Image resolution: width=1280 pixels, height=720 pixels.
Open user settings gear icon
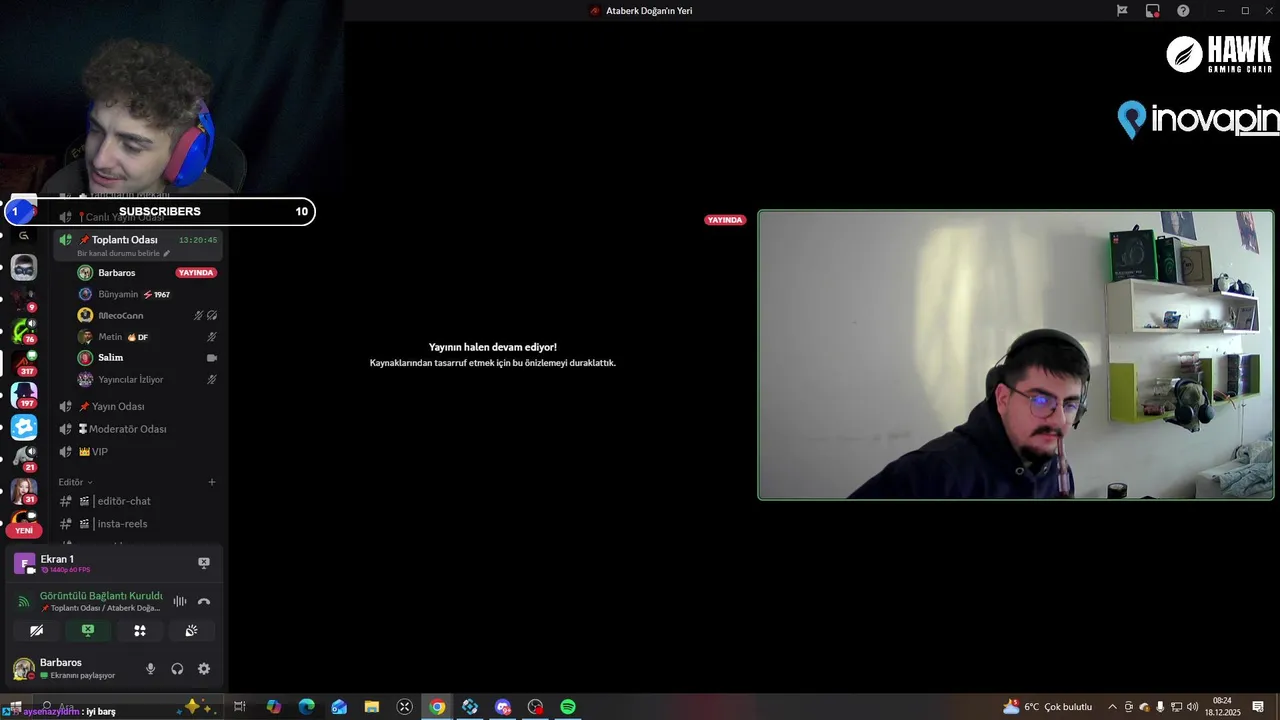tap(204, 669)
